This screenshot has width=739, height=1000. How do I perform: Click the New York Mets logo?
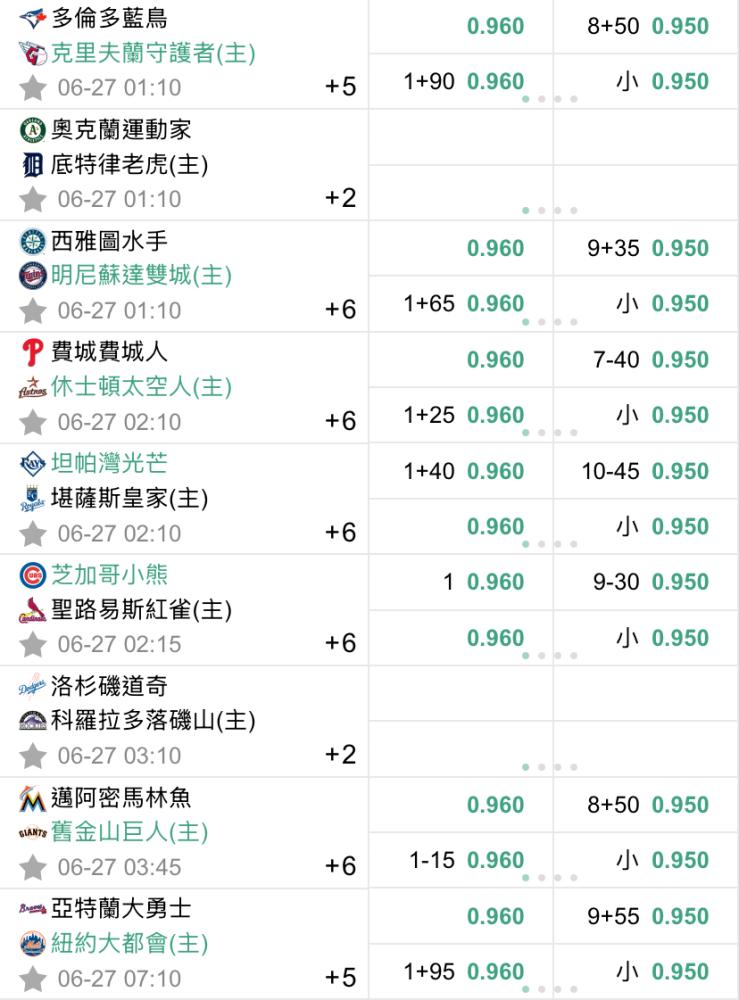[33, 944]
